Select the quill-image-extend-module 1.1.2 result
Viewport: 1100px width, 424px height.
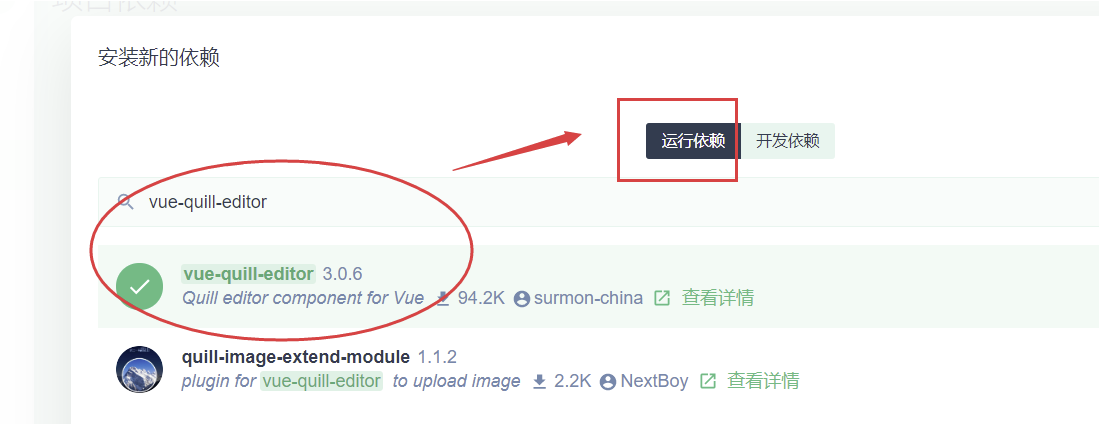click(x=598, y=369)
